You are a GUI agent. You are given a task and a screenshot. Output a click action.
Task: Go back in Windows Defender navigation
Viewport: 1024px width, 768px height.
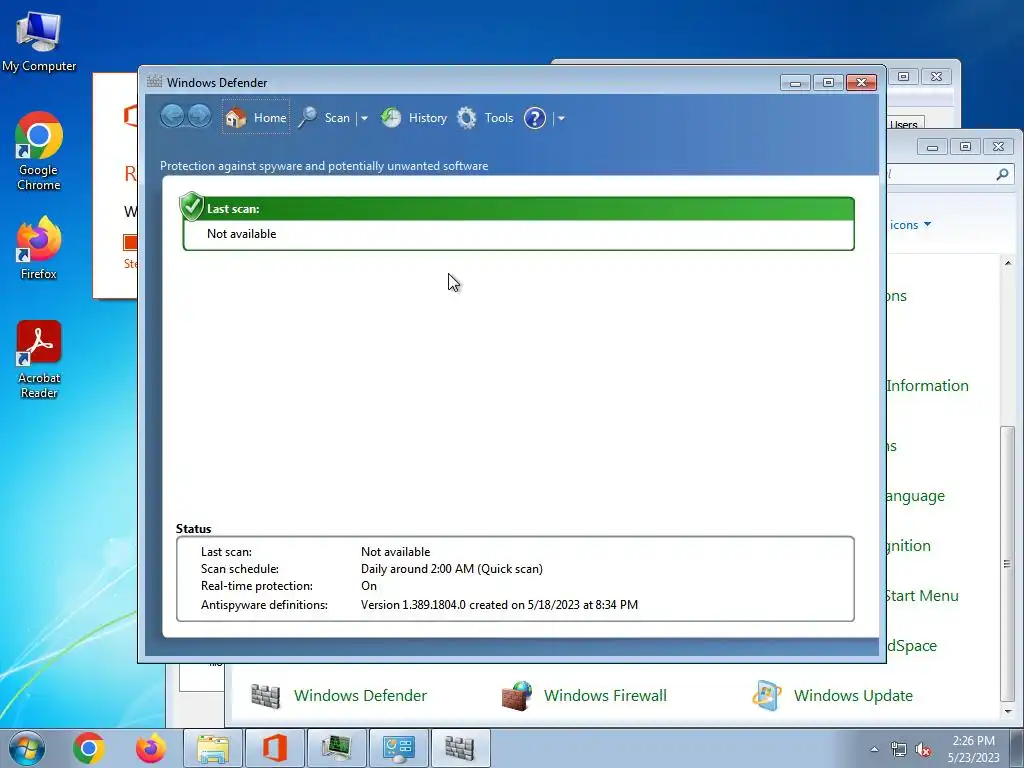(x=172, y=118)
